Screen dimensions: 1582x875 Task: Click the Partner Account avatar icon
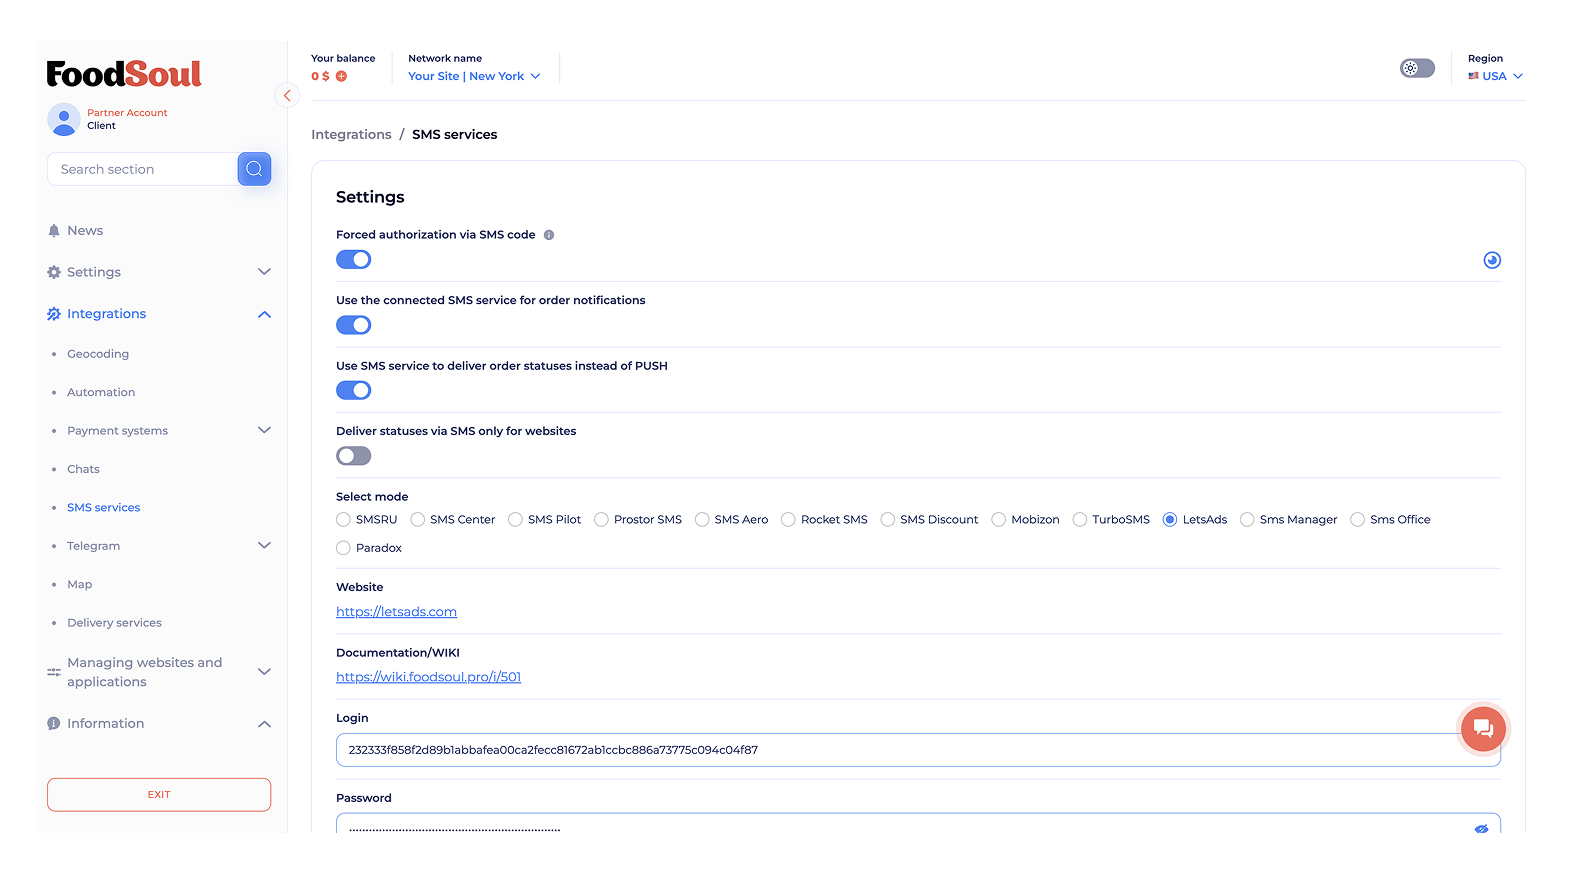coord(64,119)
